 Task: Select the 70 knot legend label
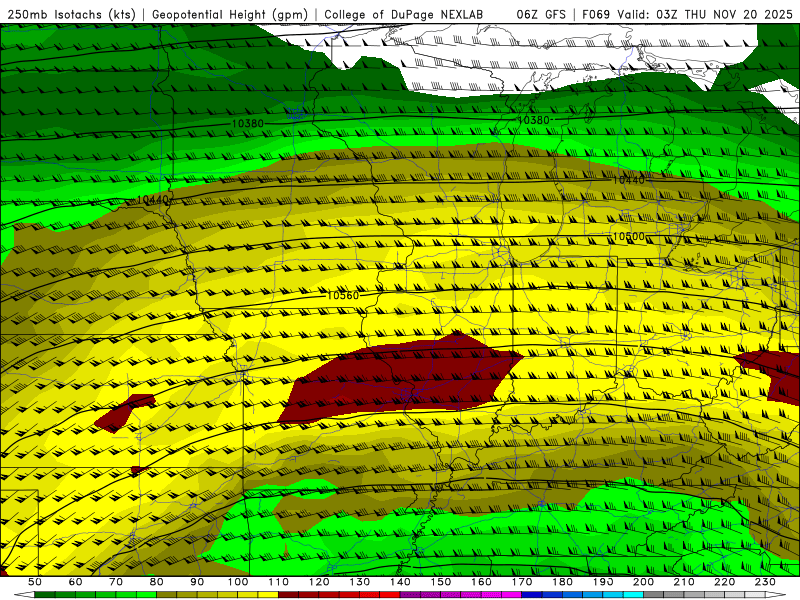[x=116, y=582]
